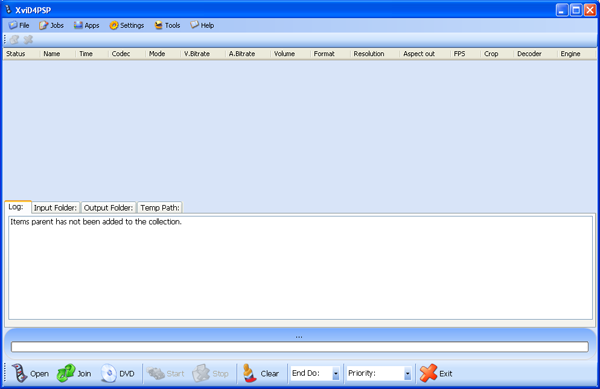
Task: Switch to the Input Folder tab
Action: (x=55, y=208)
